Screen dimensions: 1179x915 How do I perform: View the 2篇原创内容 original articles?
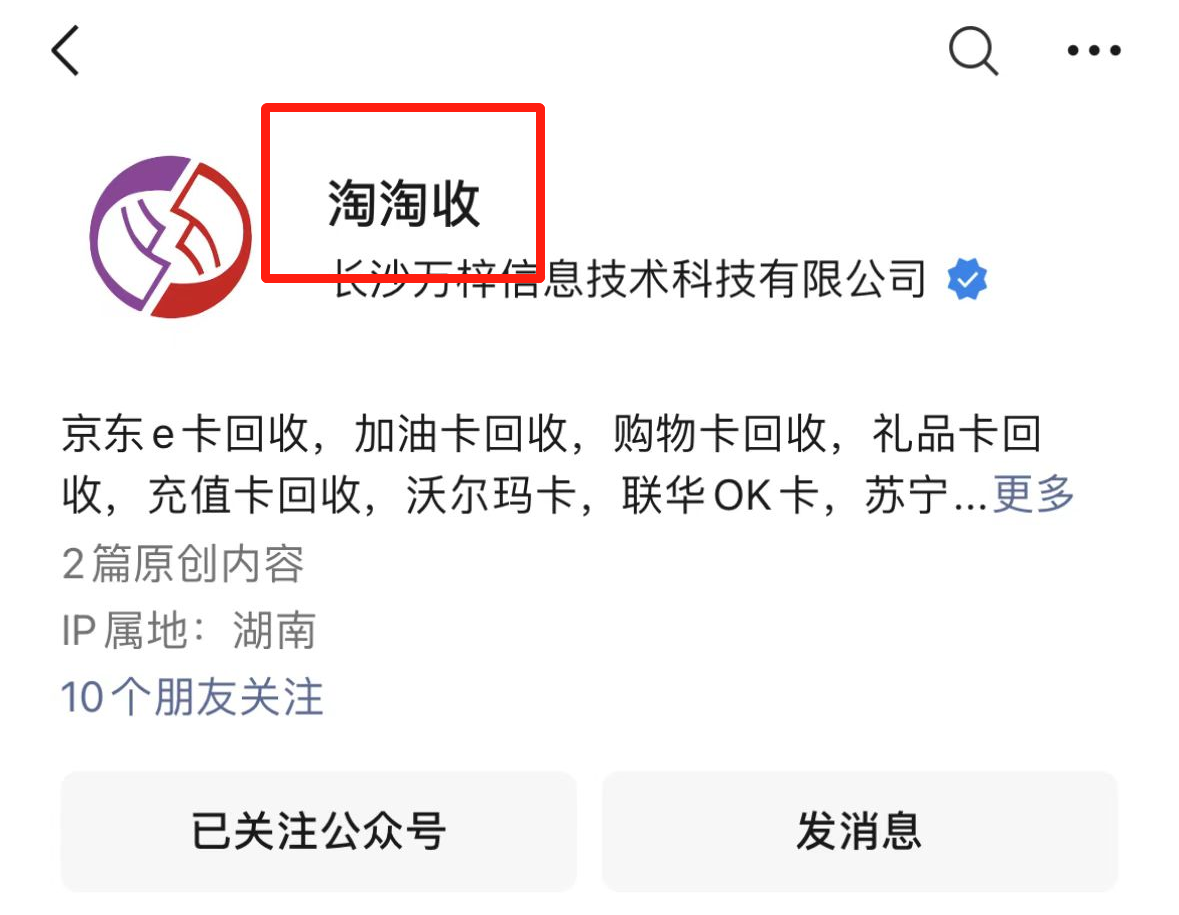tap(183, 564)
